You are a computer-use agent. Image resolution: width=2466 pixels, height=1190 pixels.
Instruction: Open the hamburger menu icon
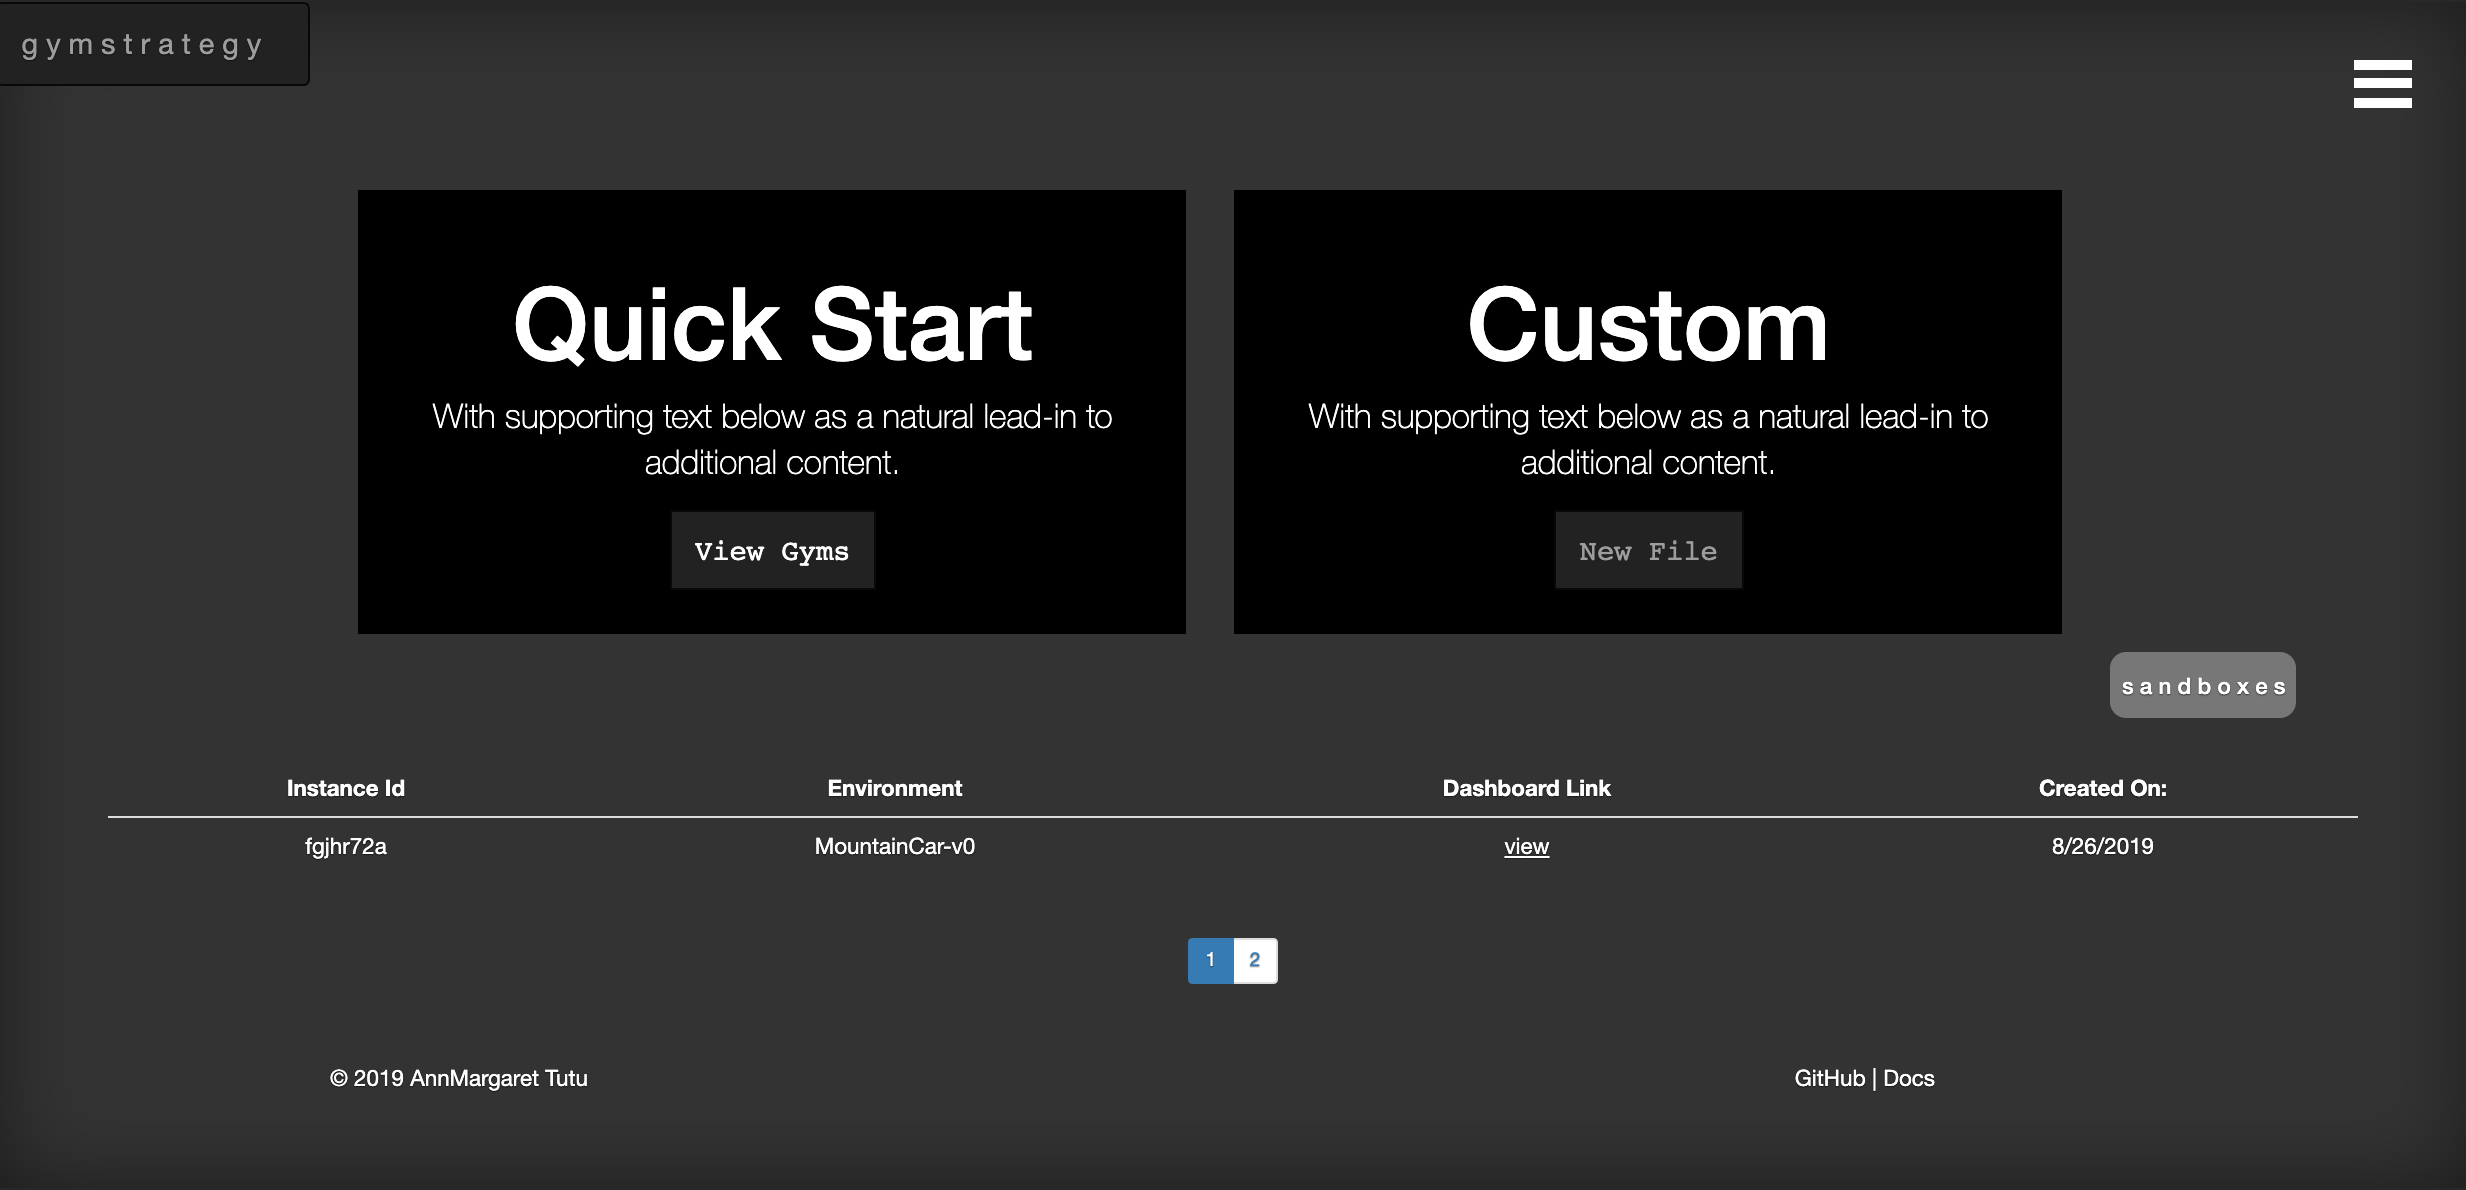pyautogui.click(x=2382, y=83)
